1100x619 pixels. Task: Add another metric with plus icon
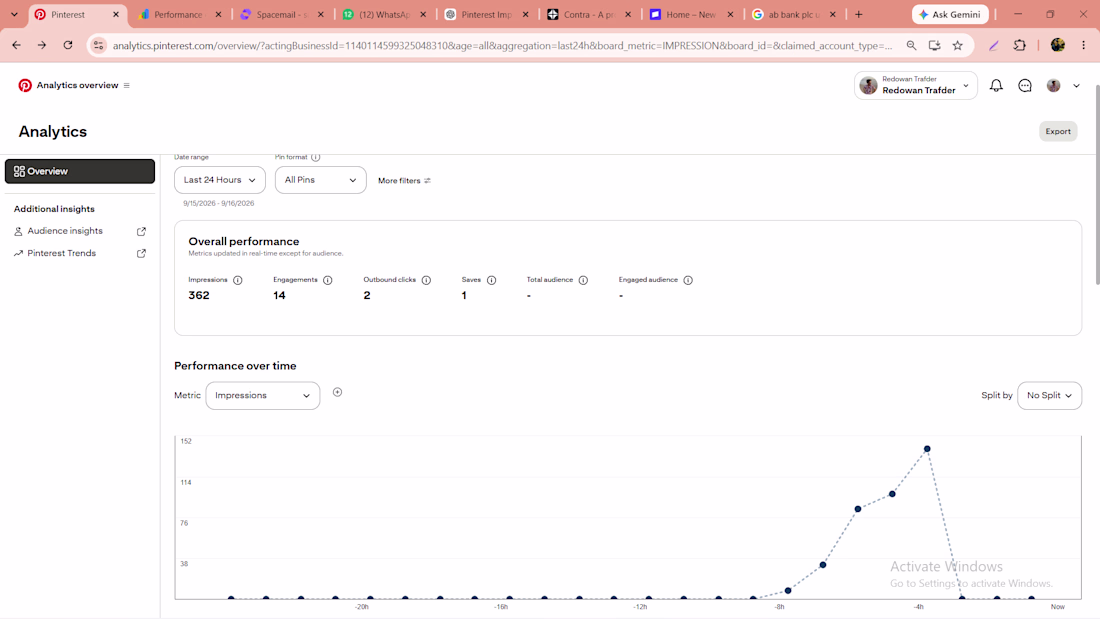pos(337,392)
